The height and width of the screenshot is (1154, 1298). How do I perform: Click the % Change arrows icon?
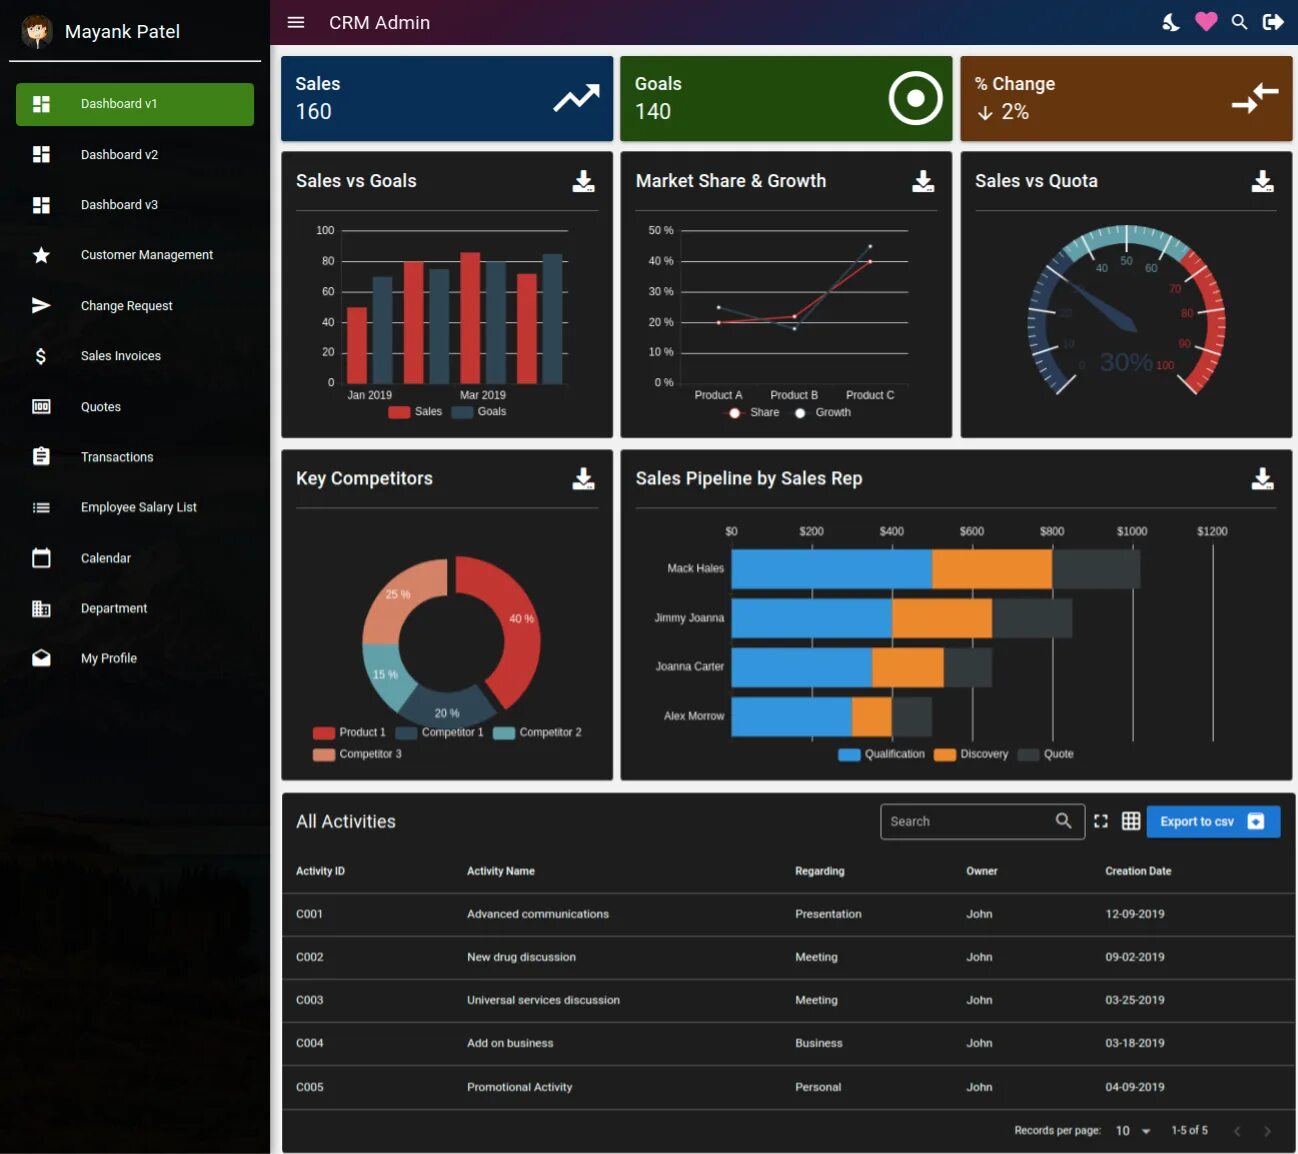[1255, 98]
